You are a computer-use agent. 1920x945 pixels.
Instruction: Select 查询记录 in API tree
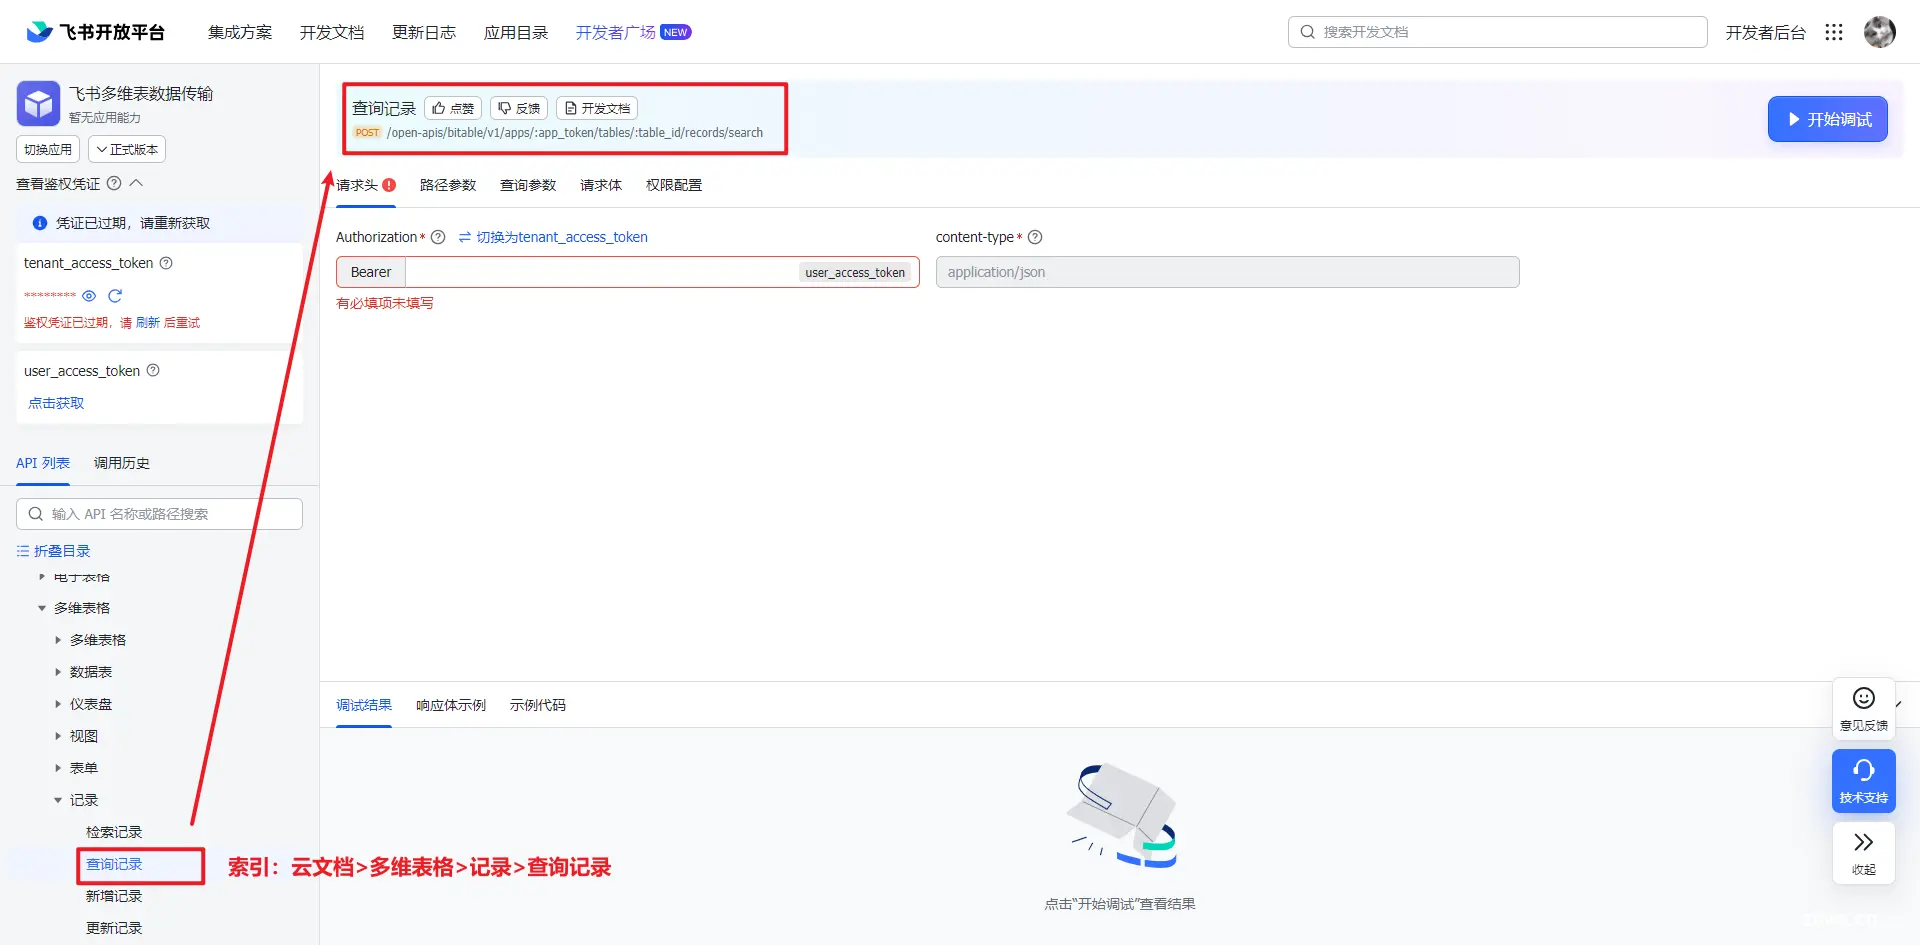[x=114, y=864]
